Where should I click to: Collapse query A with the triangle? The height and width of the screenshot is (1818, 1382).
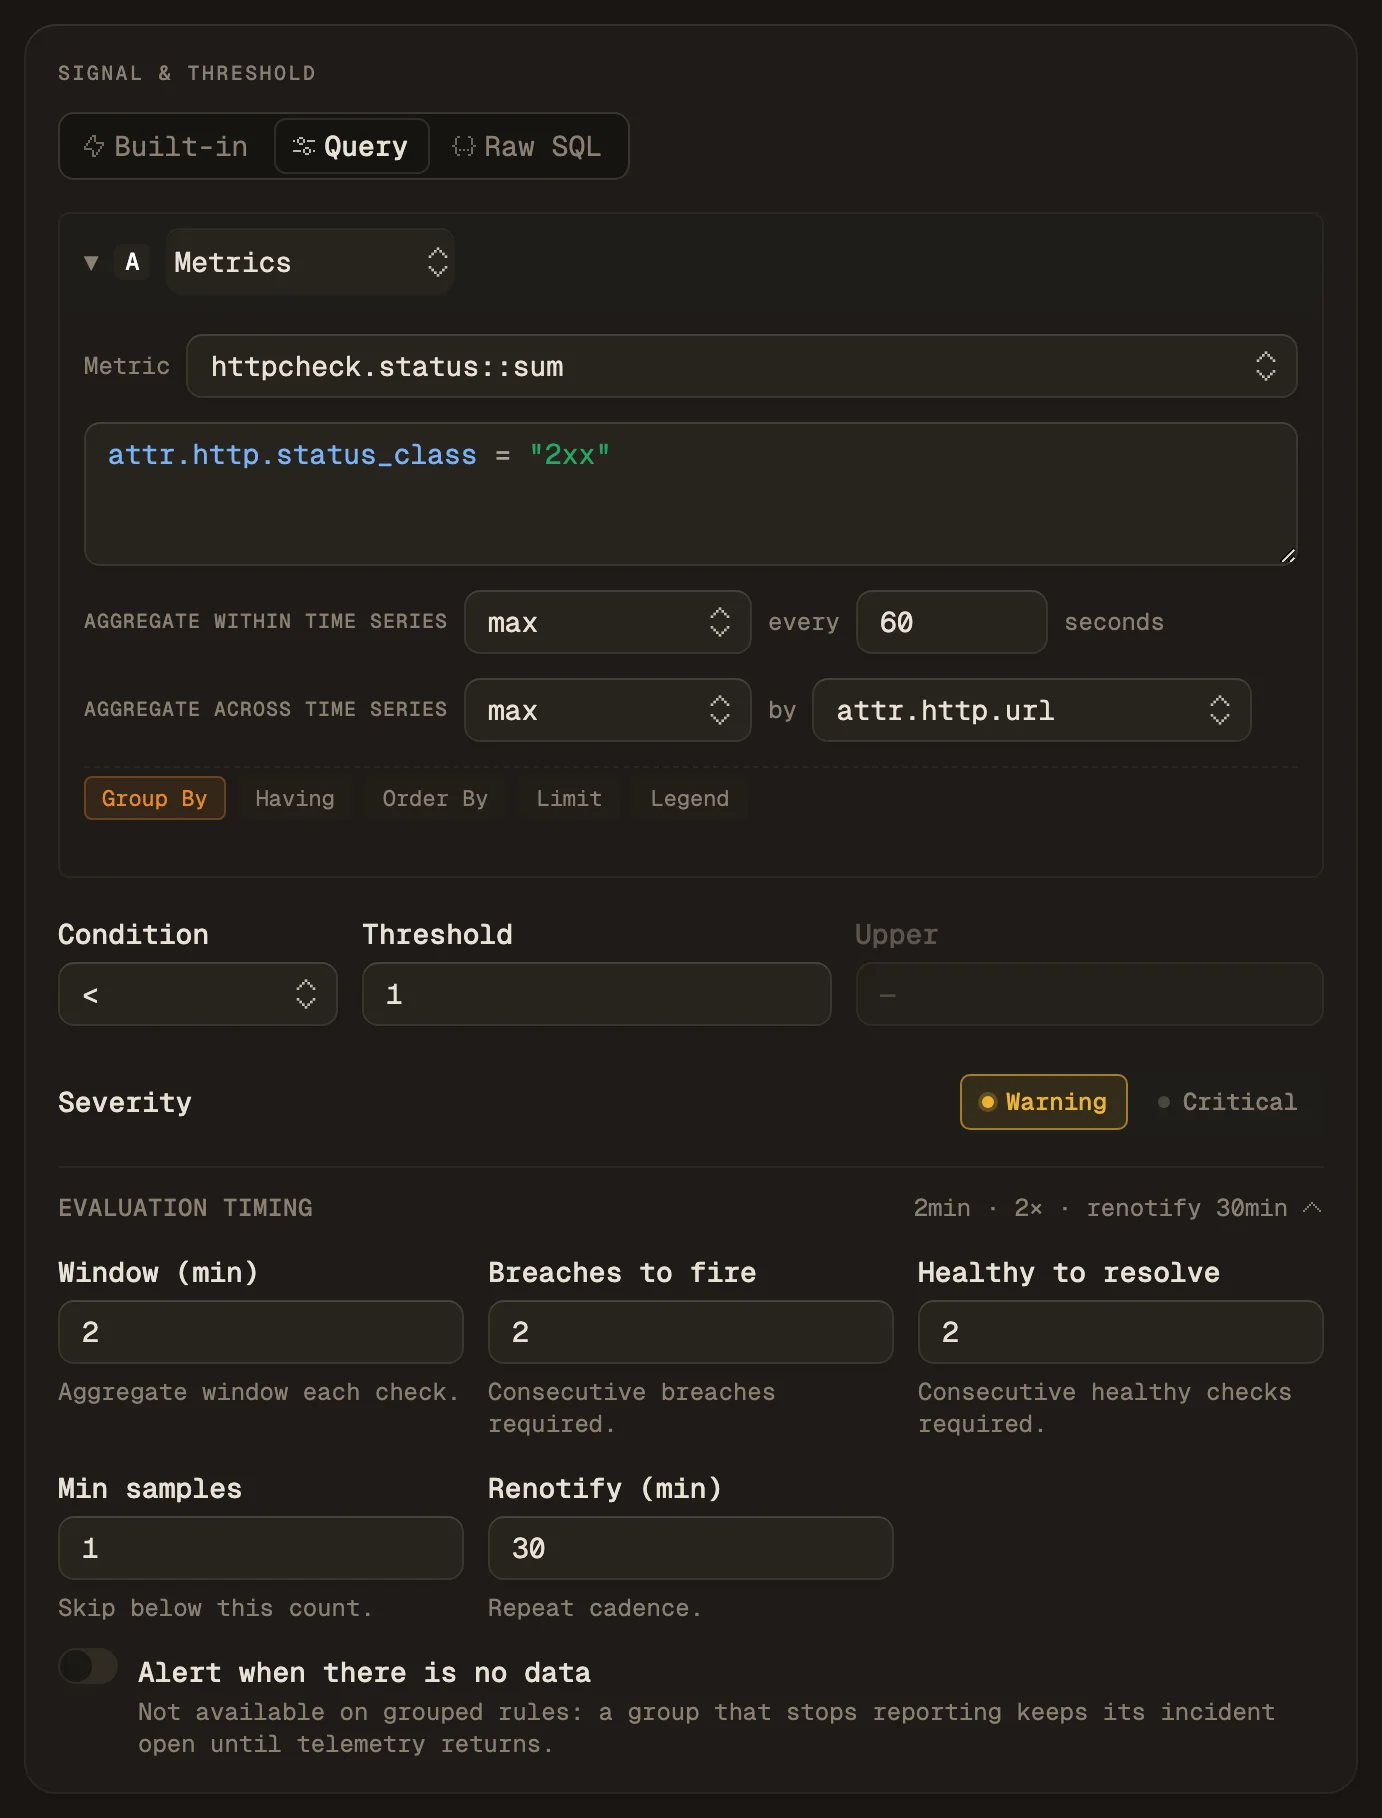91,262
